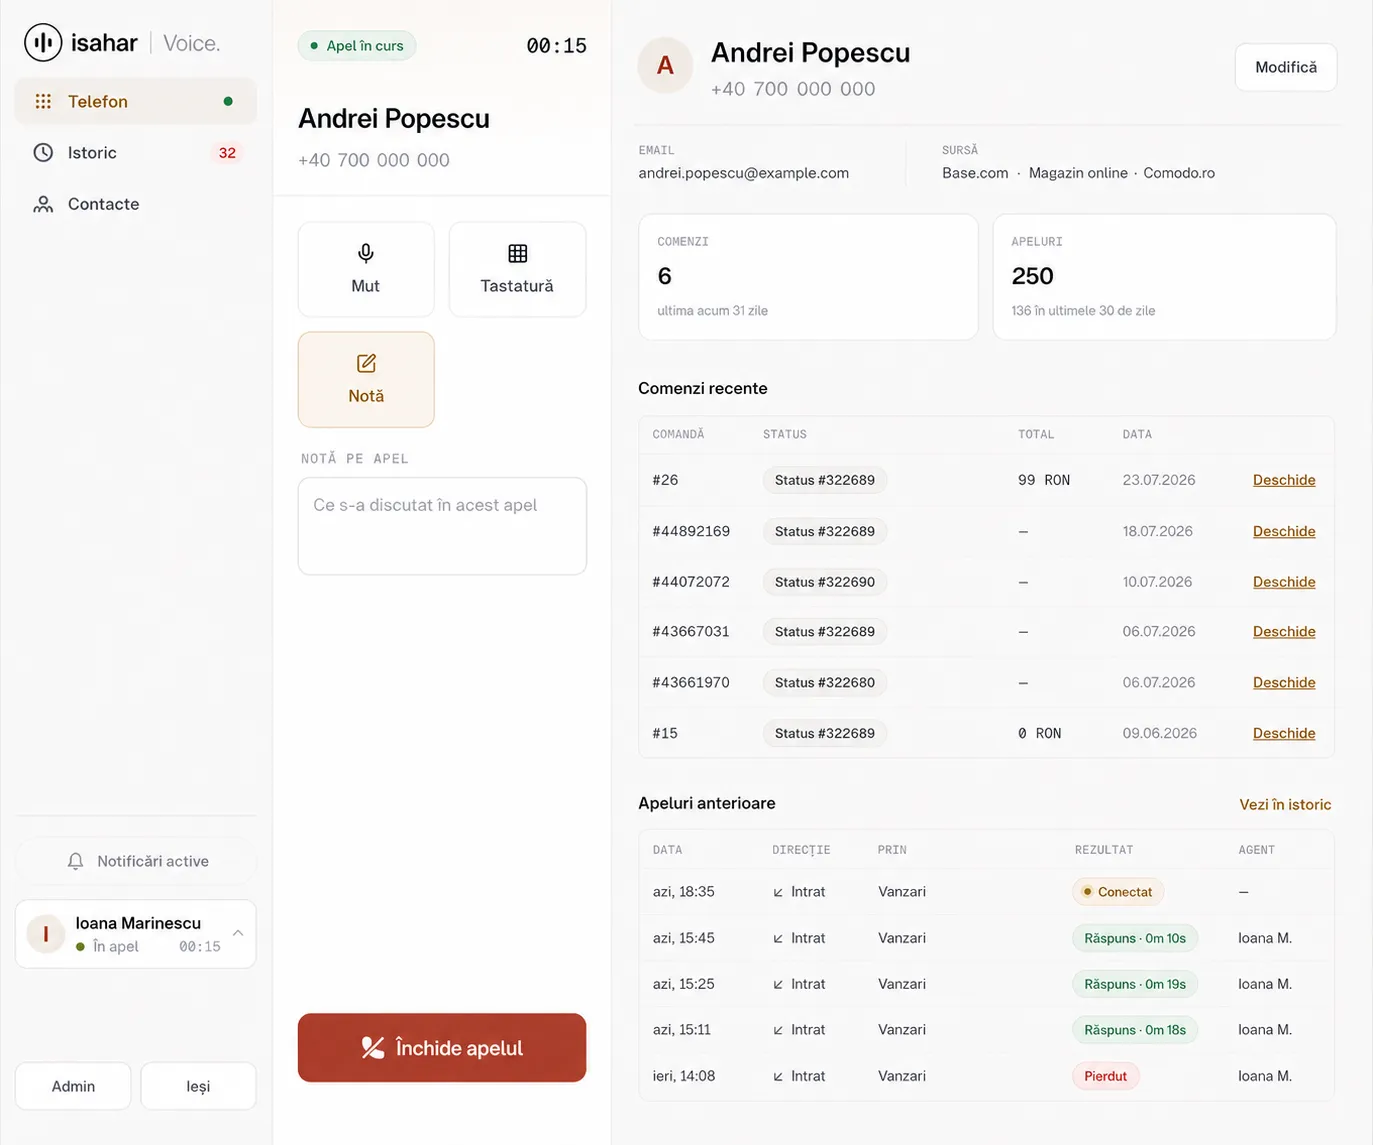Toggle the Tastatură dial pad button

tap(517, 269)
